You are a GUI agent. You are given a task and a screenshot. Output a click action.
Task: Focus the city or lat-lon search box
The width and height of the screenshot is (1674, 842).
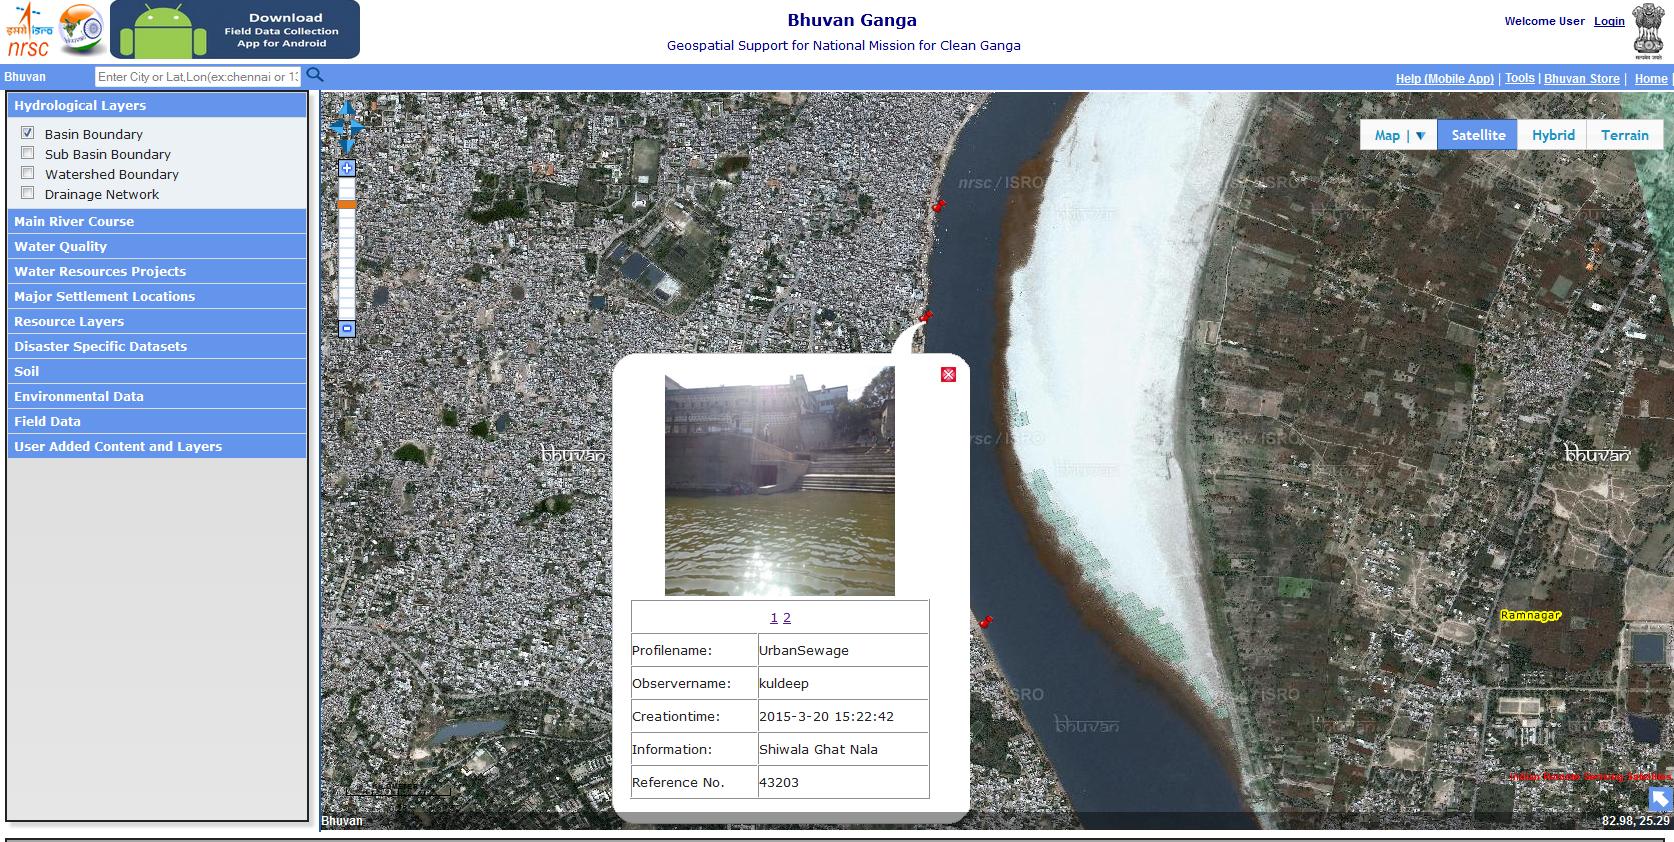197,76
